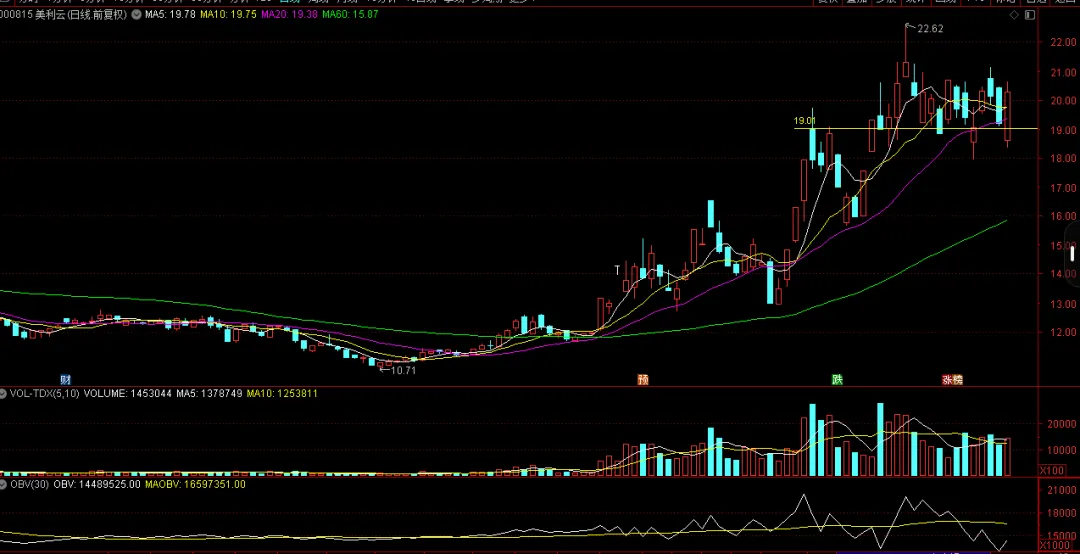Click the 22.62 high price label

[930, 28]
